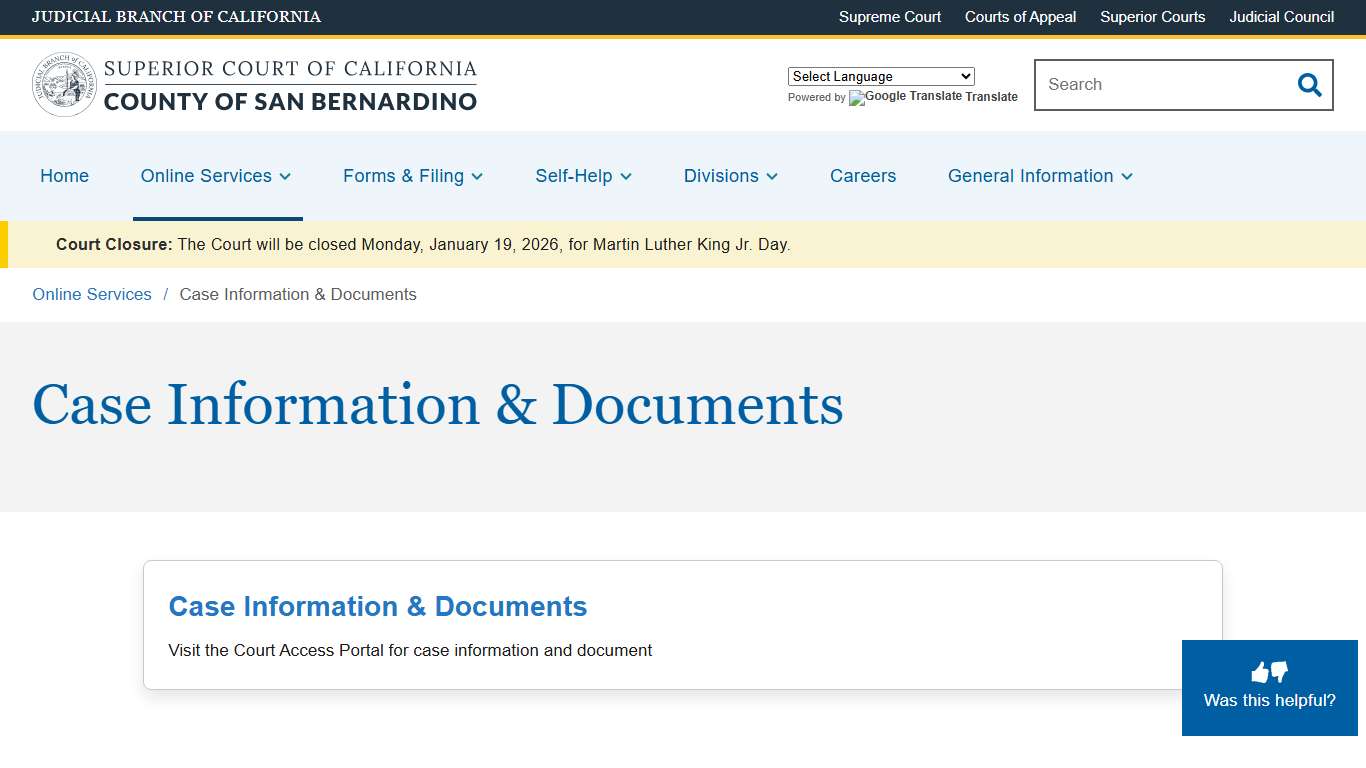The width and height of the screenshot is (1366, 768).
Task: Open the Judicial Council link
Action: 1281,17
